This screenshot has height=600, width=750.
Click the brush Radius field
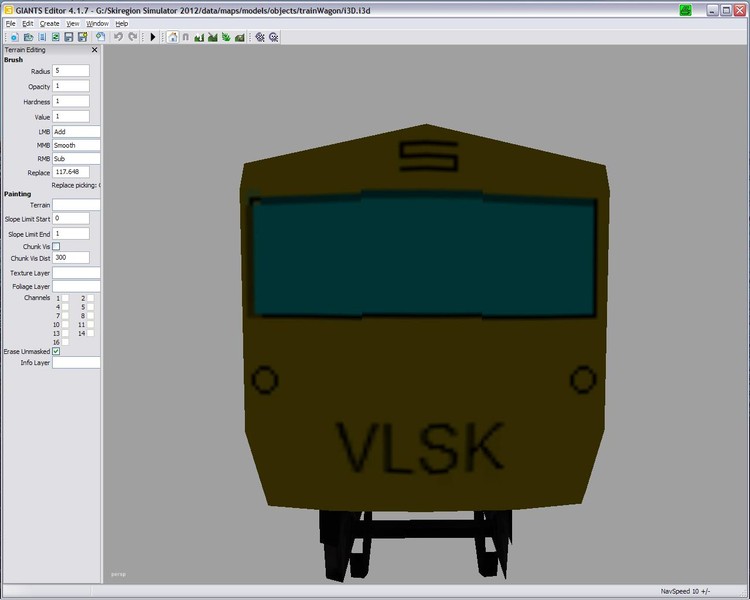[x=71, y=71]
